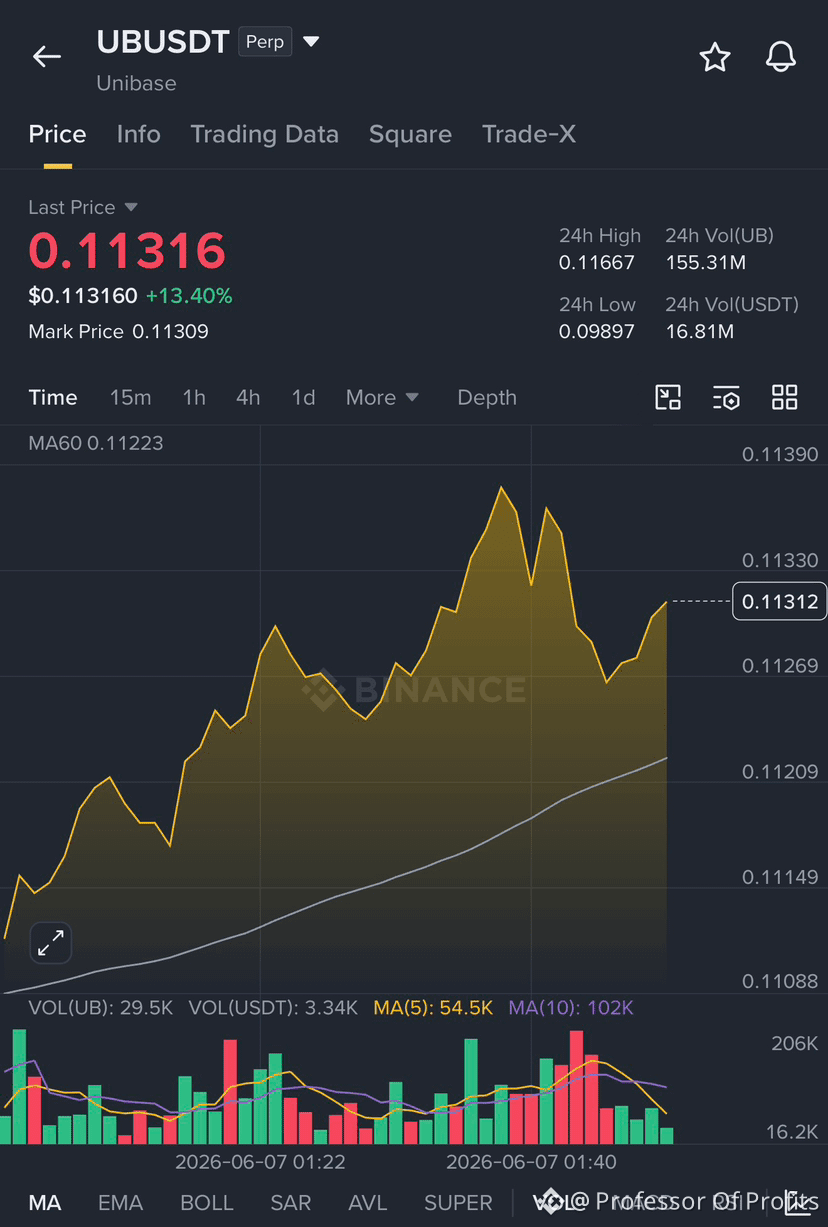Tap the Unibase subtitle text
This screenshot has height=1227, width=828.
tap(136, 83)
